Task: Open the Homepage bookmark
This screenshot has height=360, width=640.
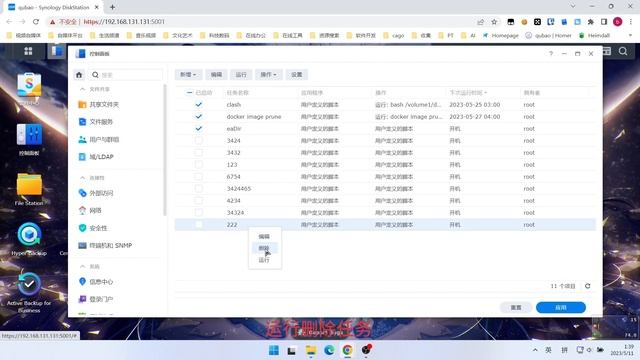Action: [500, 36]
